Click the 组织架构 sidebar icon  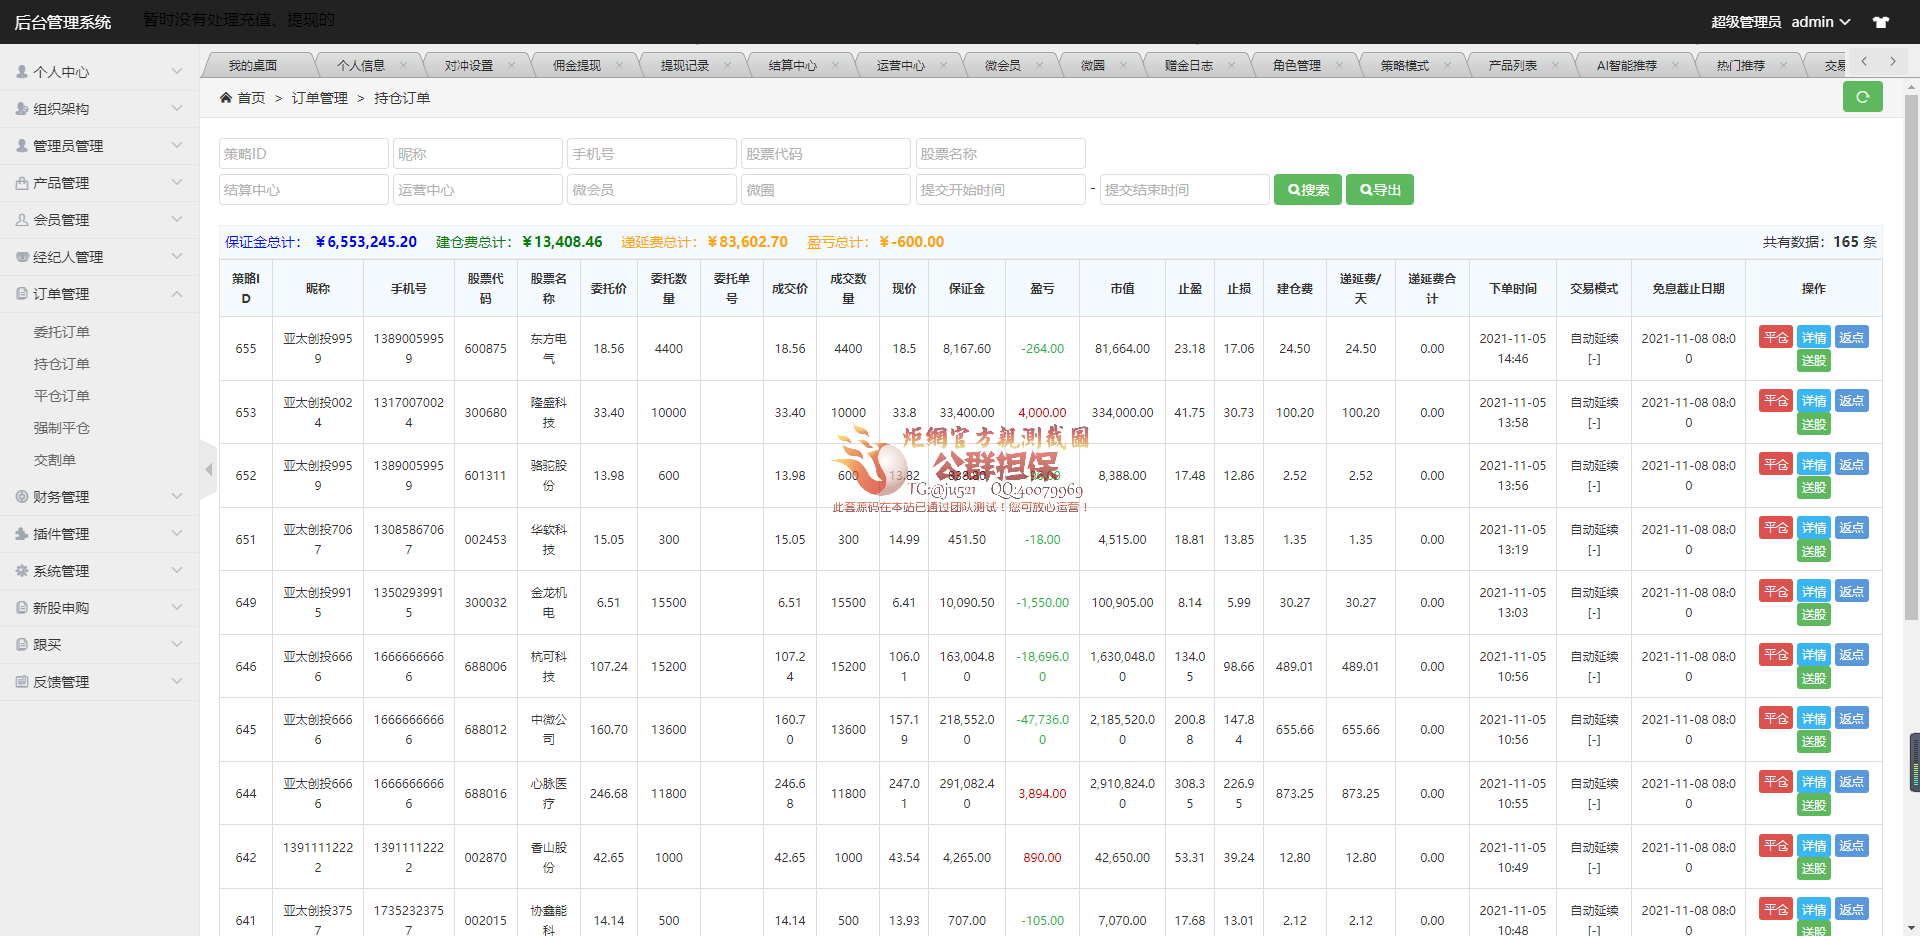click(22, 108)
